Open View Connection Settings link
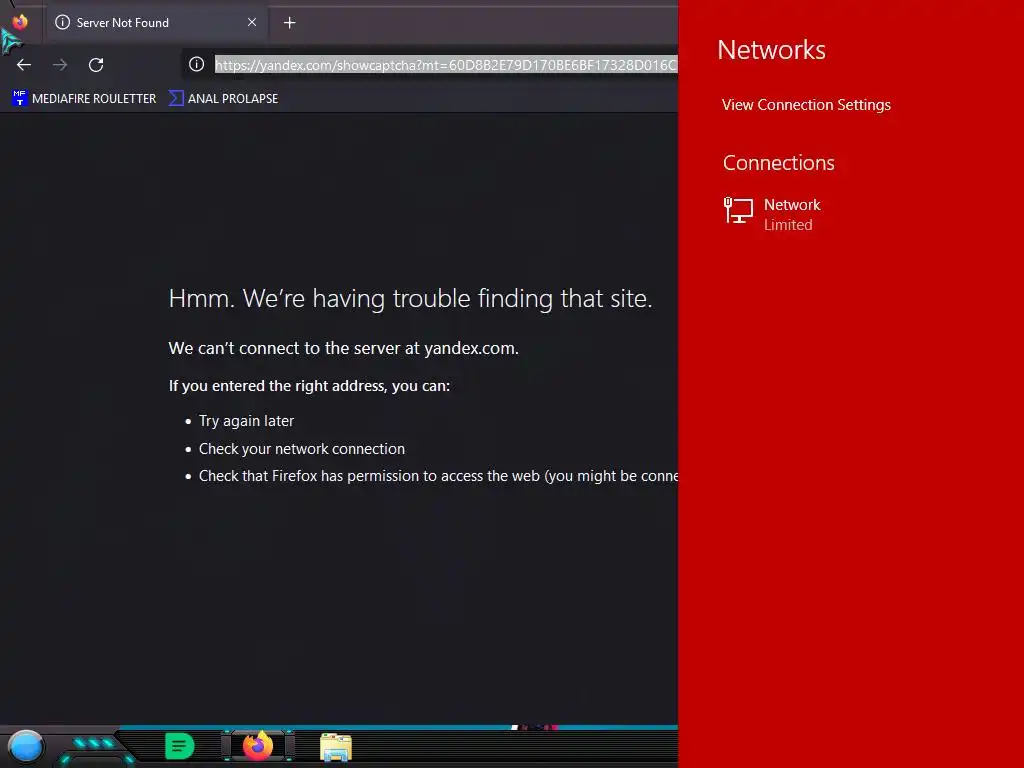The height and width of the screenshot is (768, 1024). pyautogui.click(x=806, y=105)
